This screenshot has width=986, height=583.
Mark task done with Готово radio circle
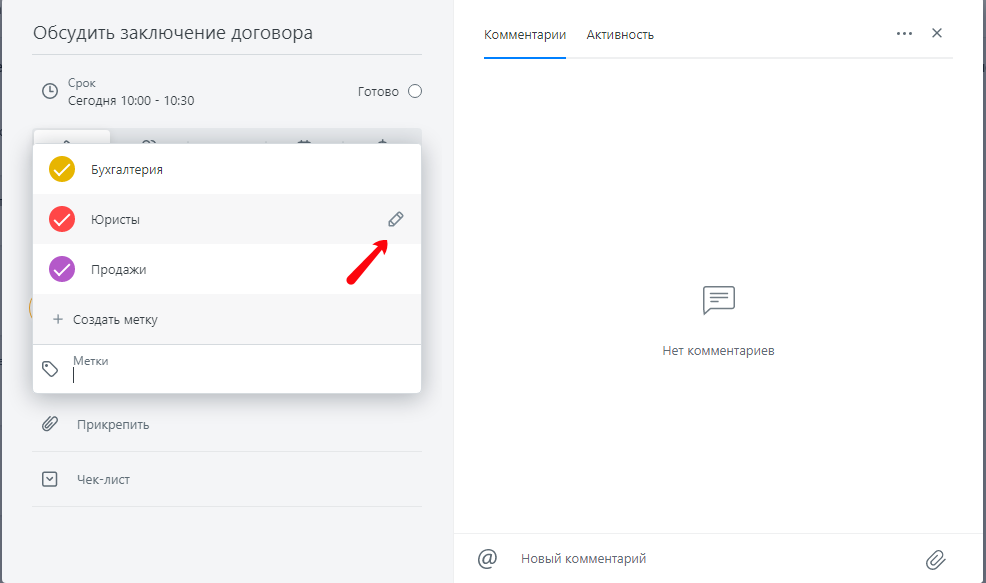pyautogui.click(x=415, y=91)
